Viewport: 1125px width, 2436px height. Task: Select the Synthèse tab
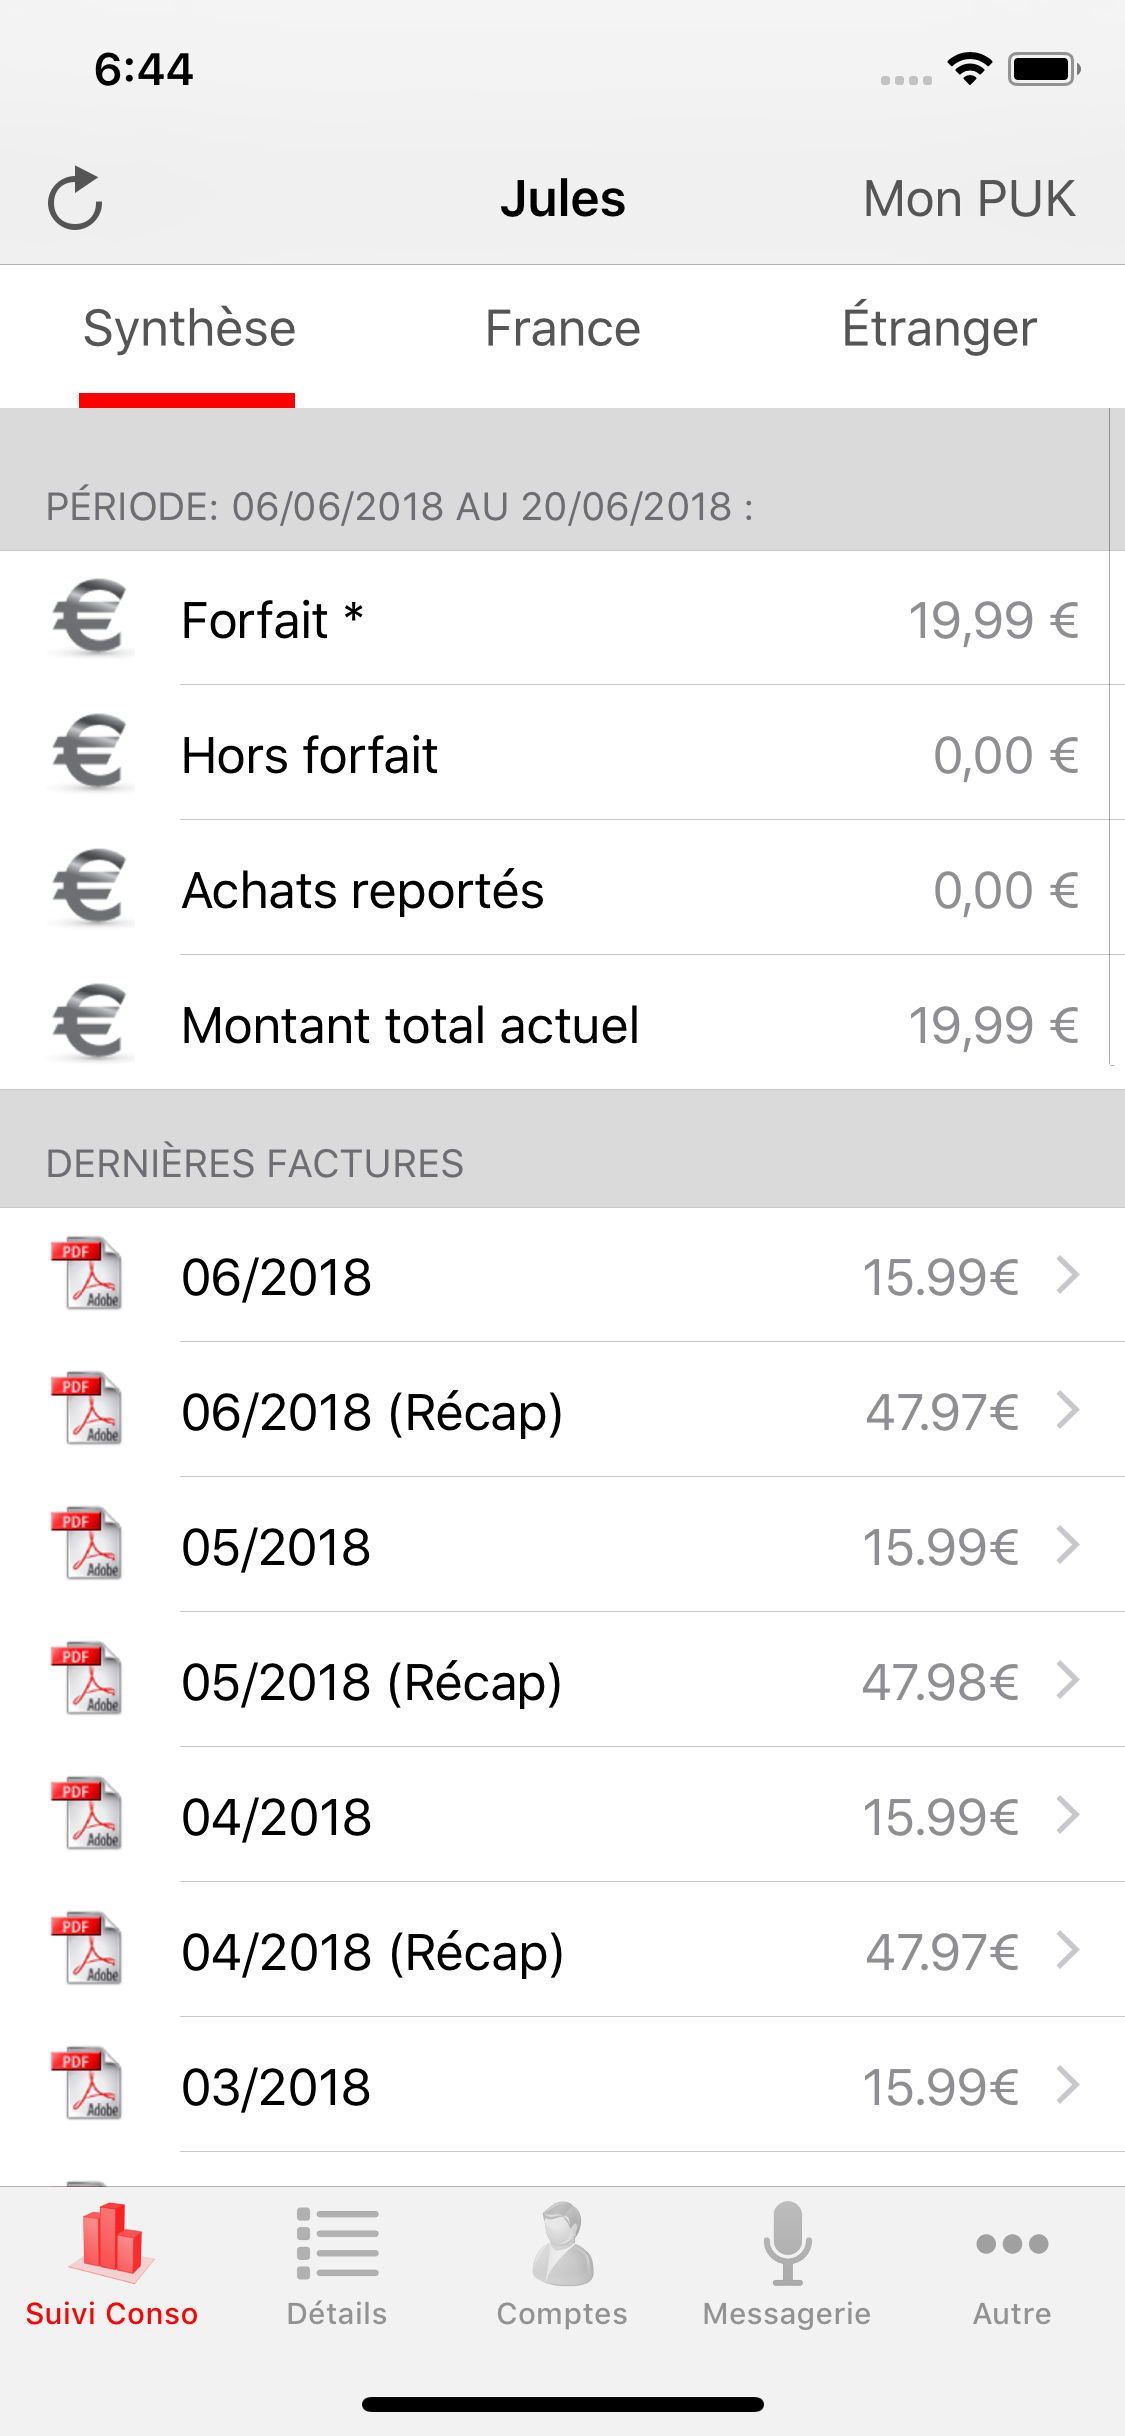click(x=189, y=329)
